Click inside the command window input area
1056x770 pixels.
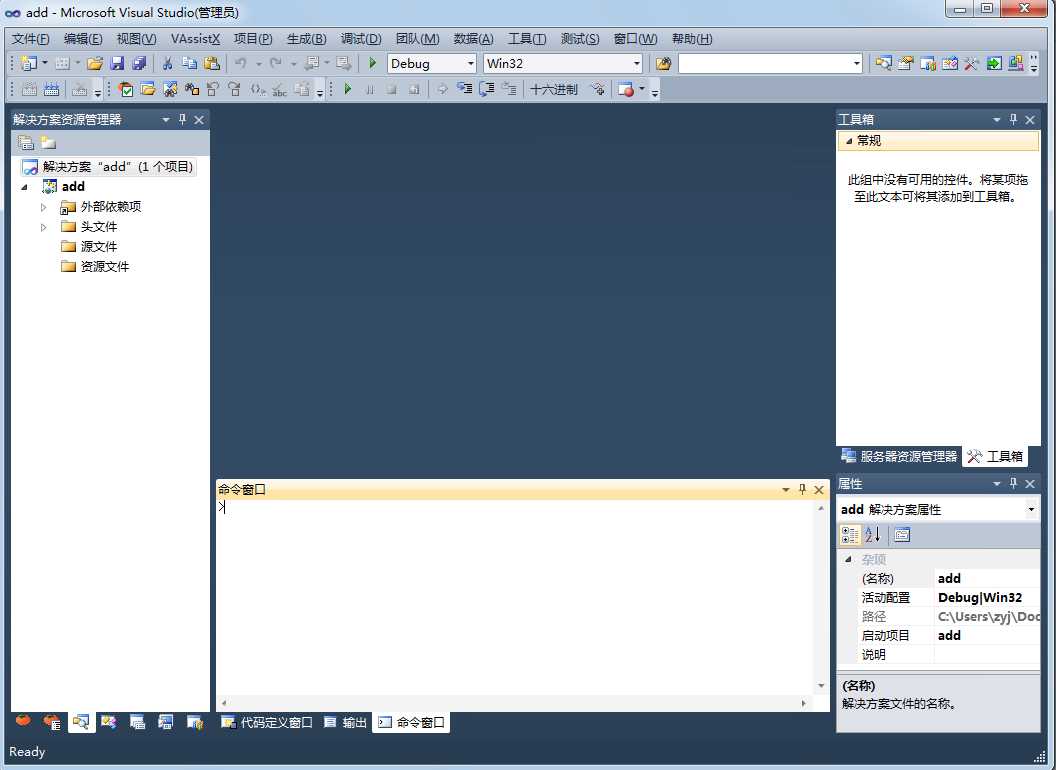pos(516,600)
